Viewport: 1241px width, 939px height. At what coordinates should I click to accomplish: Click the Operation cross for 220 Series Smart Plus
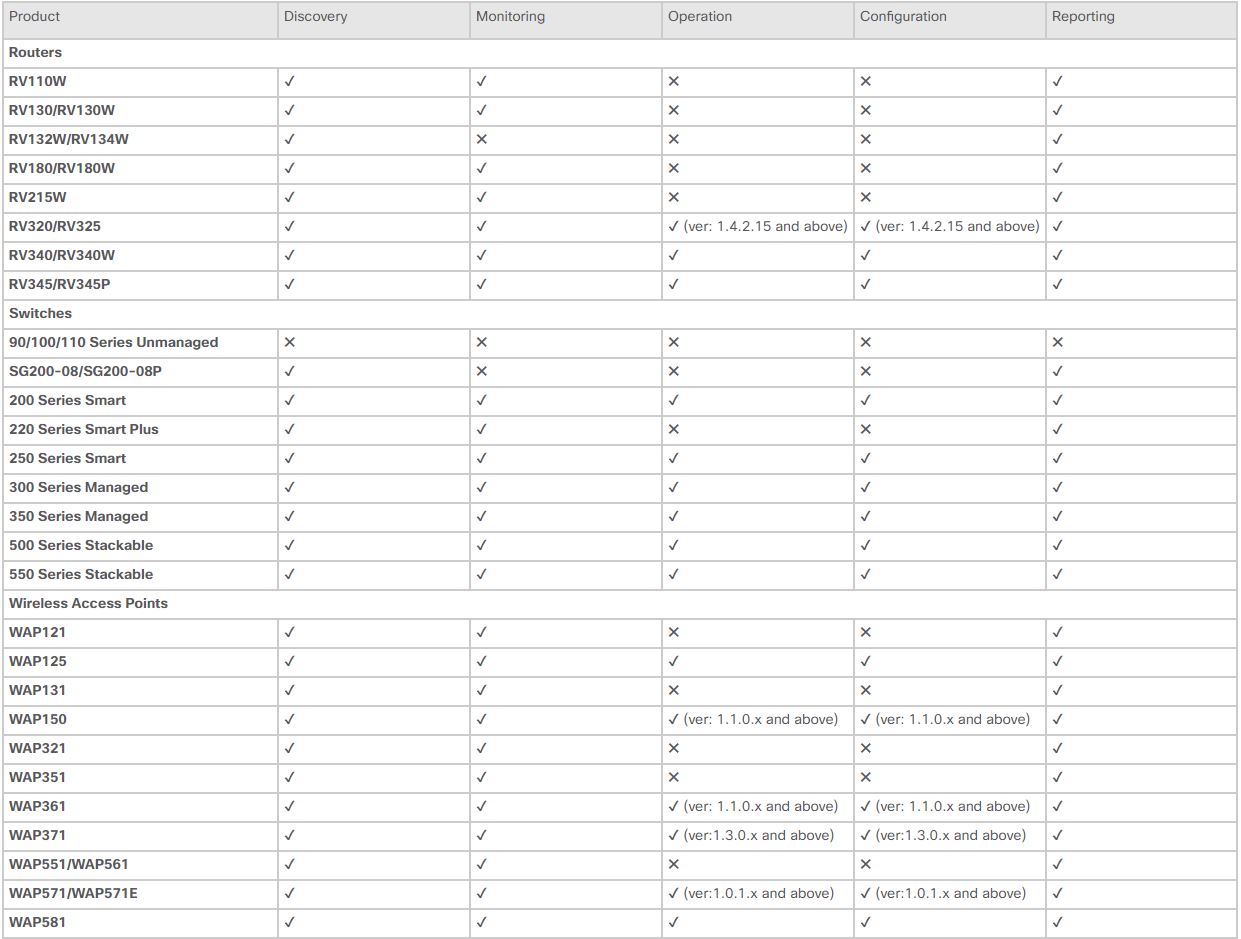674,429
